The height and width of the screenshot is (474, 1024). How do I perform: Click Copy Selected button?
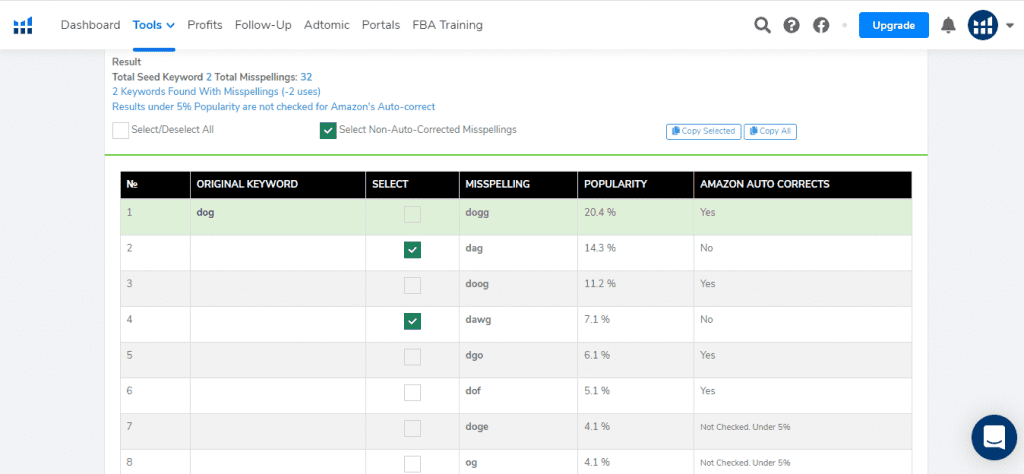tap(704, 131)
